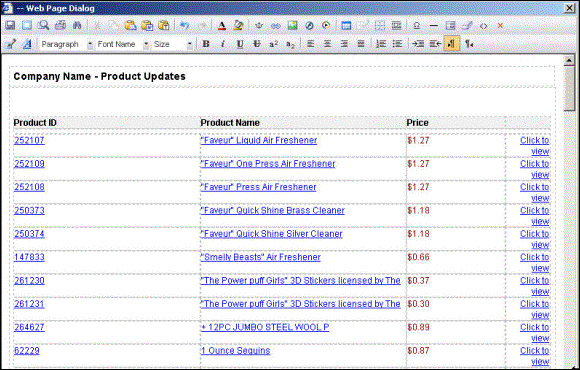Decrease indent of paragraph

[435, 44]
